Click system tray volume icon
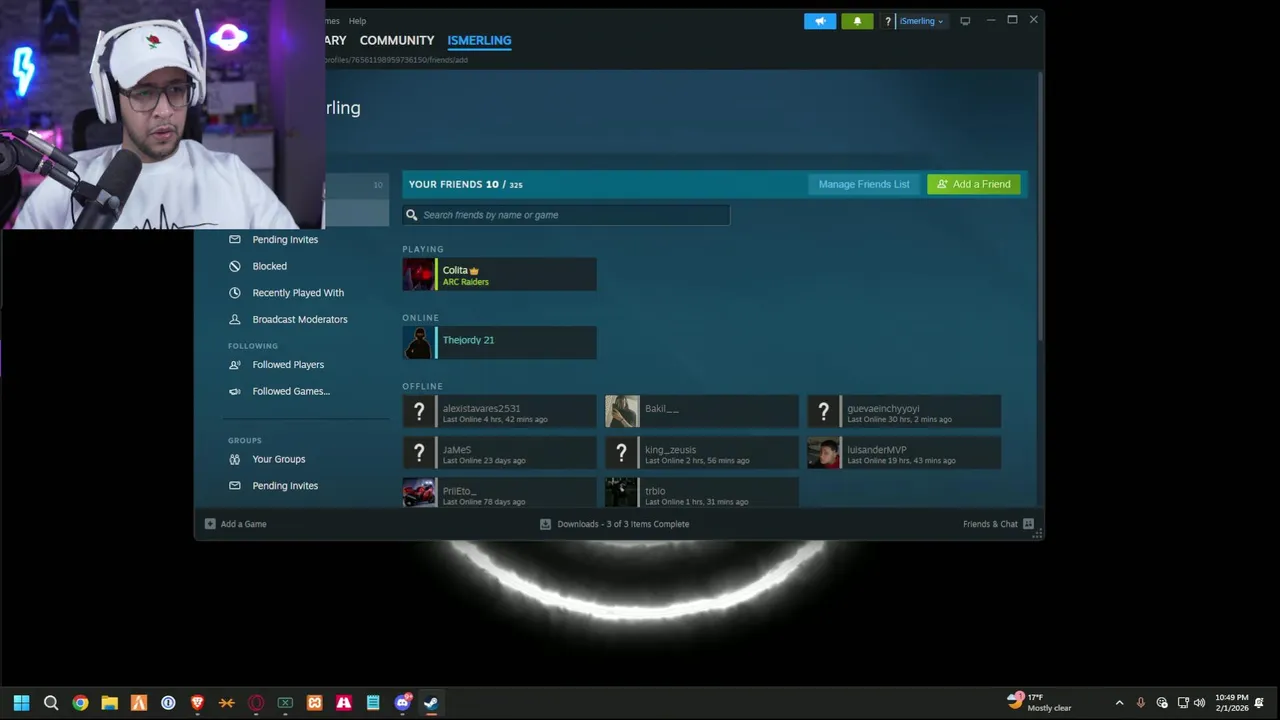 tap(1199, 703)
